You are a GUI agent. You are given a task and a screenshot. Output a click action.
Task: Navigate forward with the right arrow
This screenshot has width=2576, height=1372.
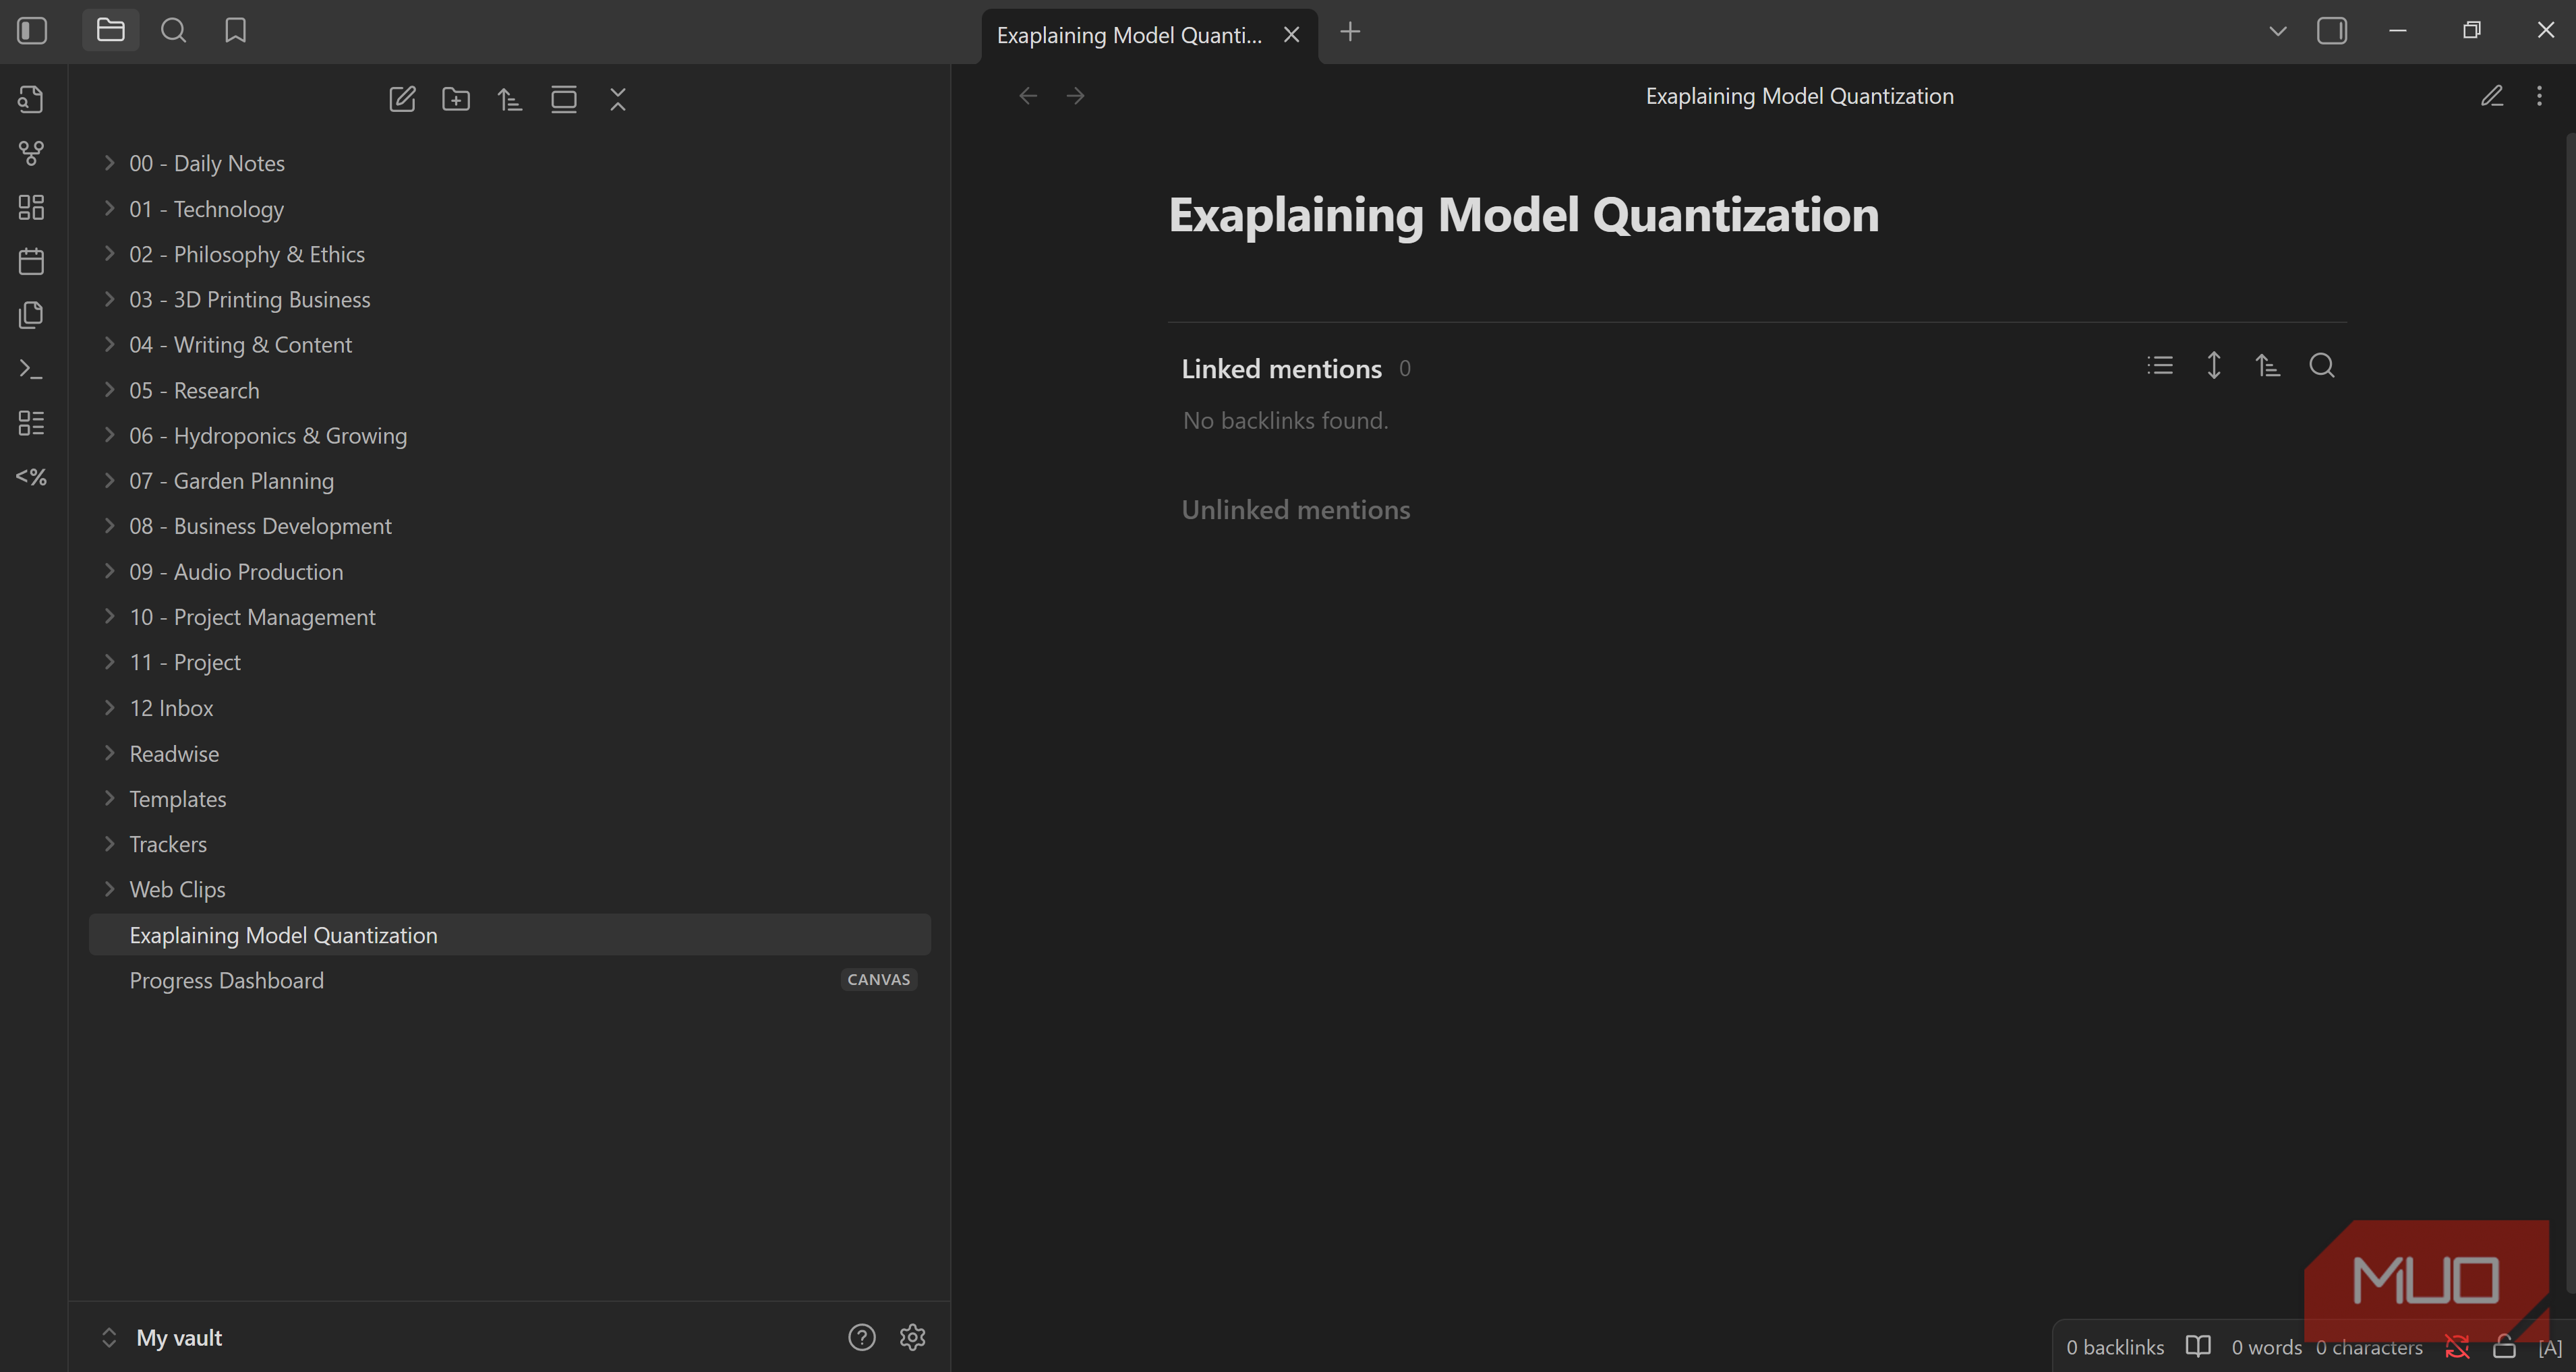tap(1076, 96)
